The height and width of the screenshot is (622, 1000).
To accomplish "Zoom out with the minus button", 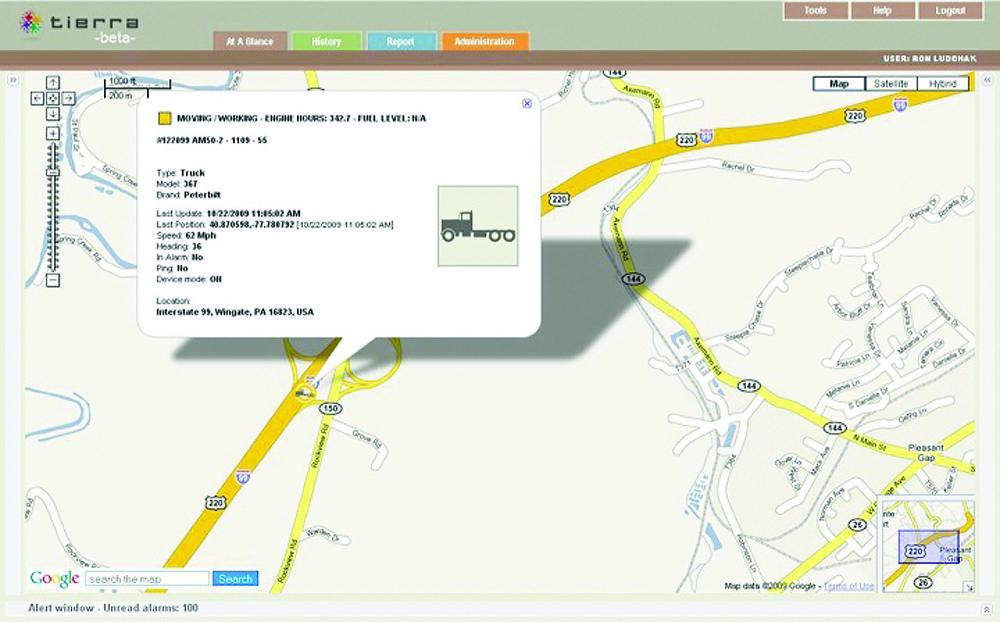I will [53, 280].
